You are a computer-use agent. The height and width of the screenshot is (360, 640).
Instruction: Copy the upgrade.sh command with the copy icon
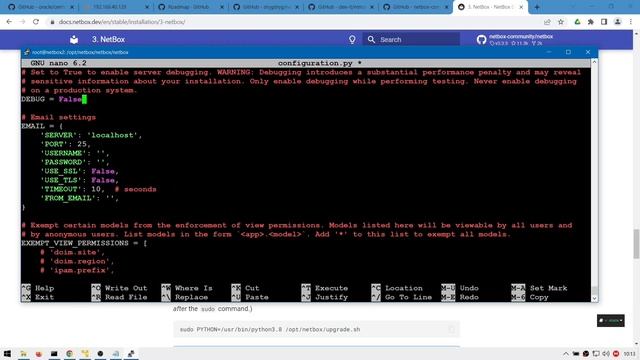click(451, 329)
